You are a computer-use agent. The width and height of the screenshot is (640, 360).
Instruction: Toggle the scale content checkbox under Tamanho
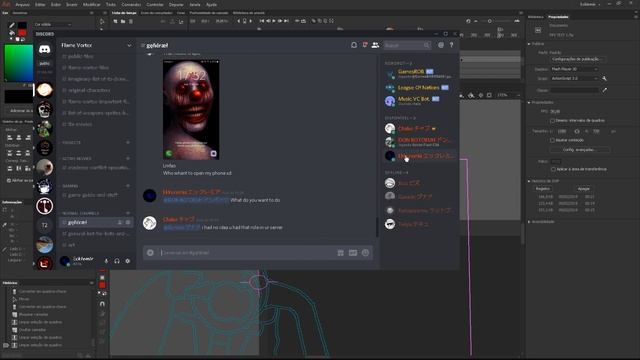[x=552, y=140]
